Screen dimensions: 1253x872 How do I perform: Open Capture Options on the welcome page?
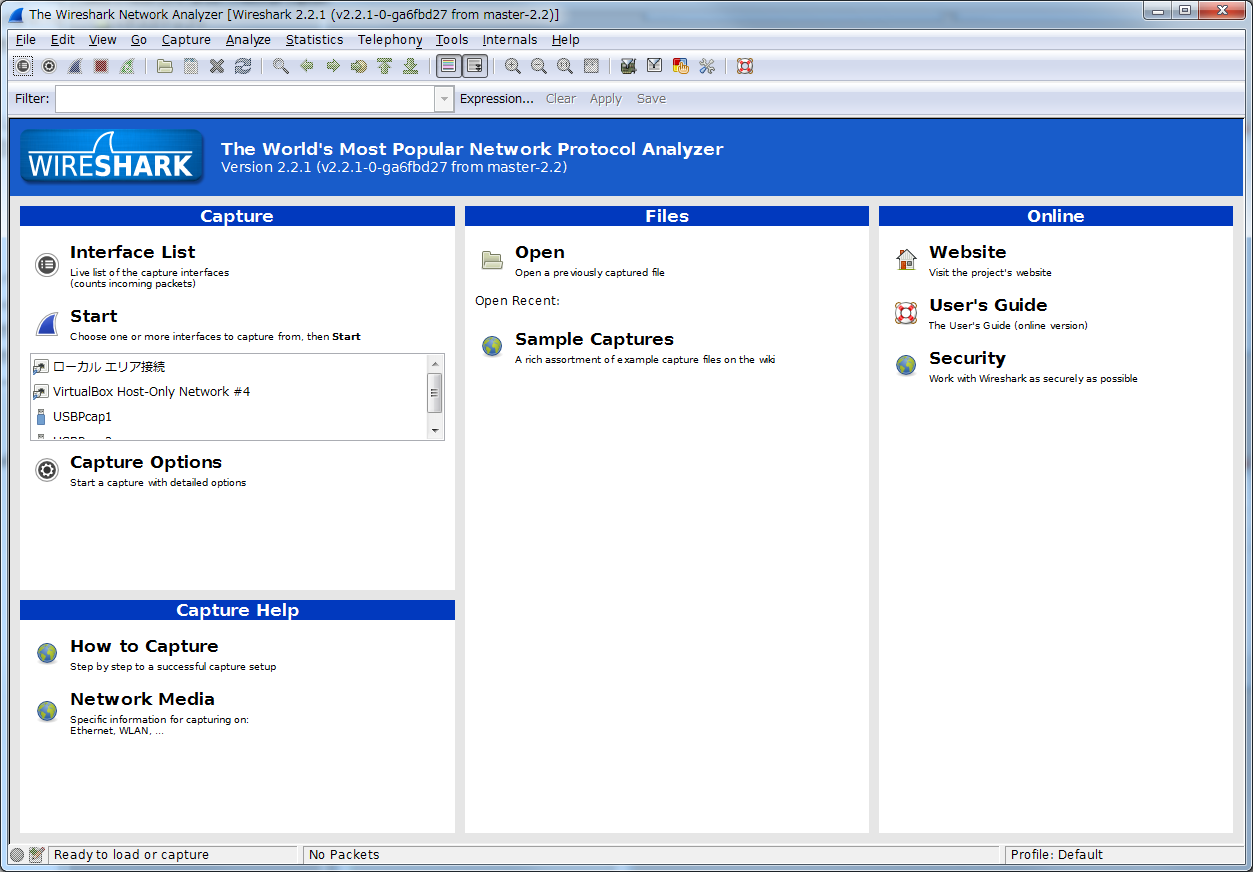pyautogui.click(x=146, y=462)
